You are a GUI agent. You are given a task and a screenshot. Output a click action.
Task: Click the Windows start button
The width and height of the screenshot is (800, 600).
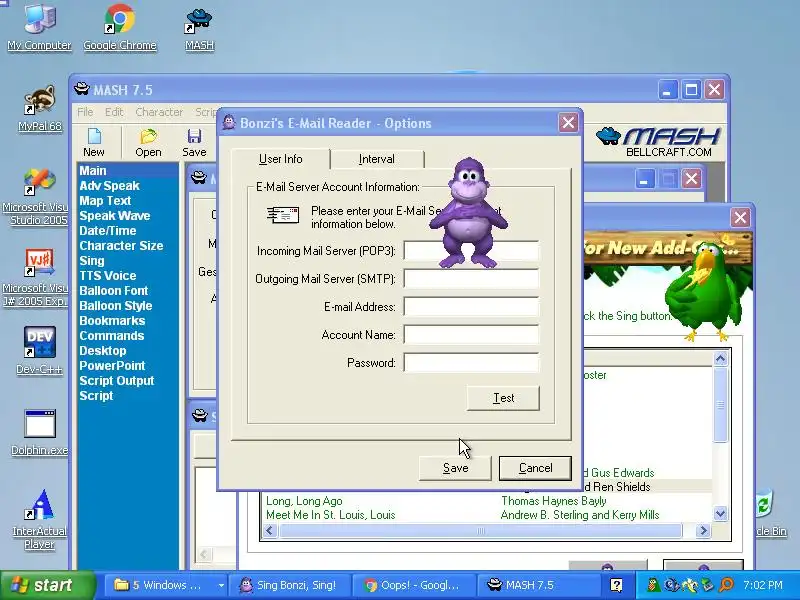coord(47,585)
